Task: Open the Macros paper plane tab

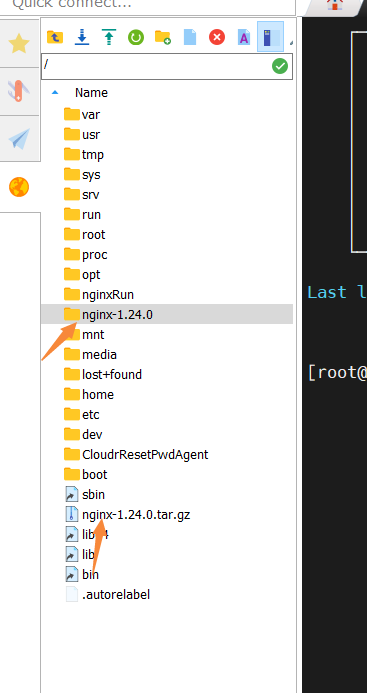Action: point(19,139)
